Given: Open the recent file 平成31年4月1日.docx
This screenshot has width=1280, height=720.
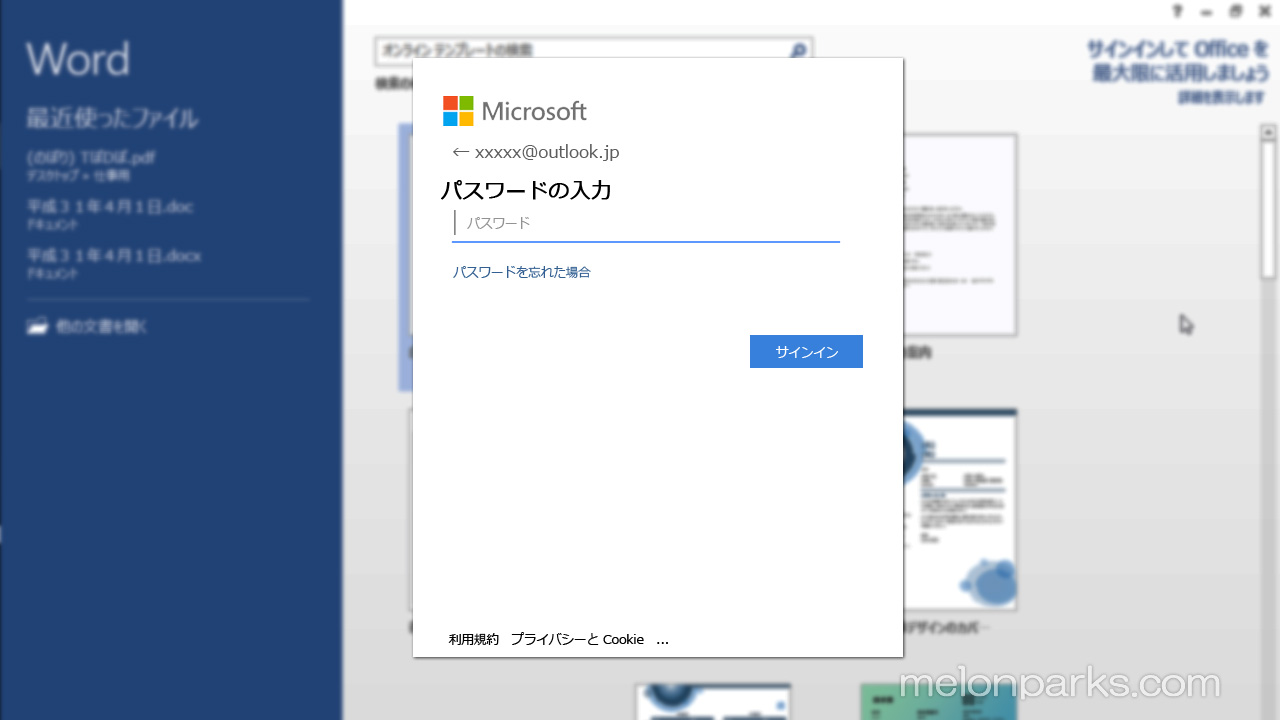Looking at the screenshot, I should (x=114, y=263).
